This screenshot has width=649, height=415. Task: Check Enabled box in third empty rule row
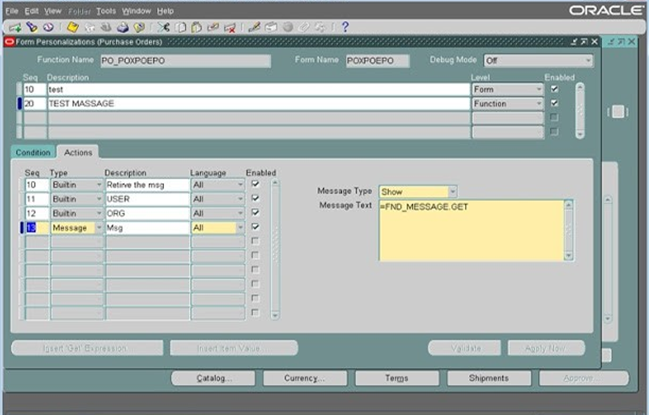click(x=554, y=118)
